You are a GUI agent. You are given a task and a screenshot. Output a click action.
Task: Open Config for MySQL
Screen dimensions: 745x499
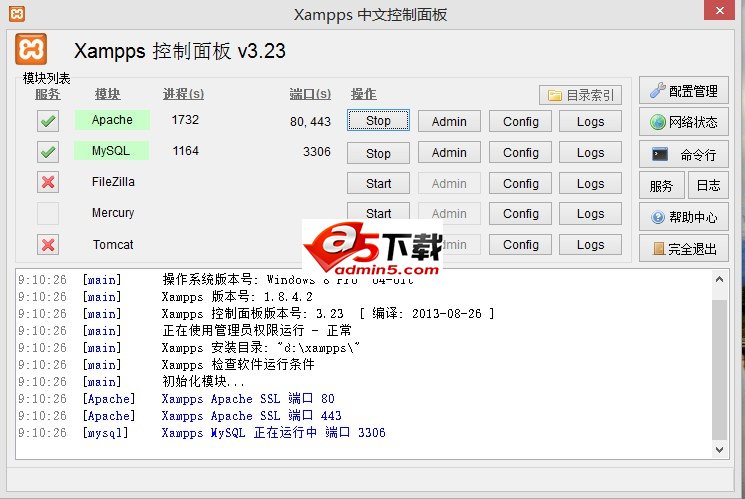(x=520, y=153)
